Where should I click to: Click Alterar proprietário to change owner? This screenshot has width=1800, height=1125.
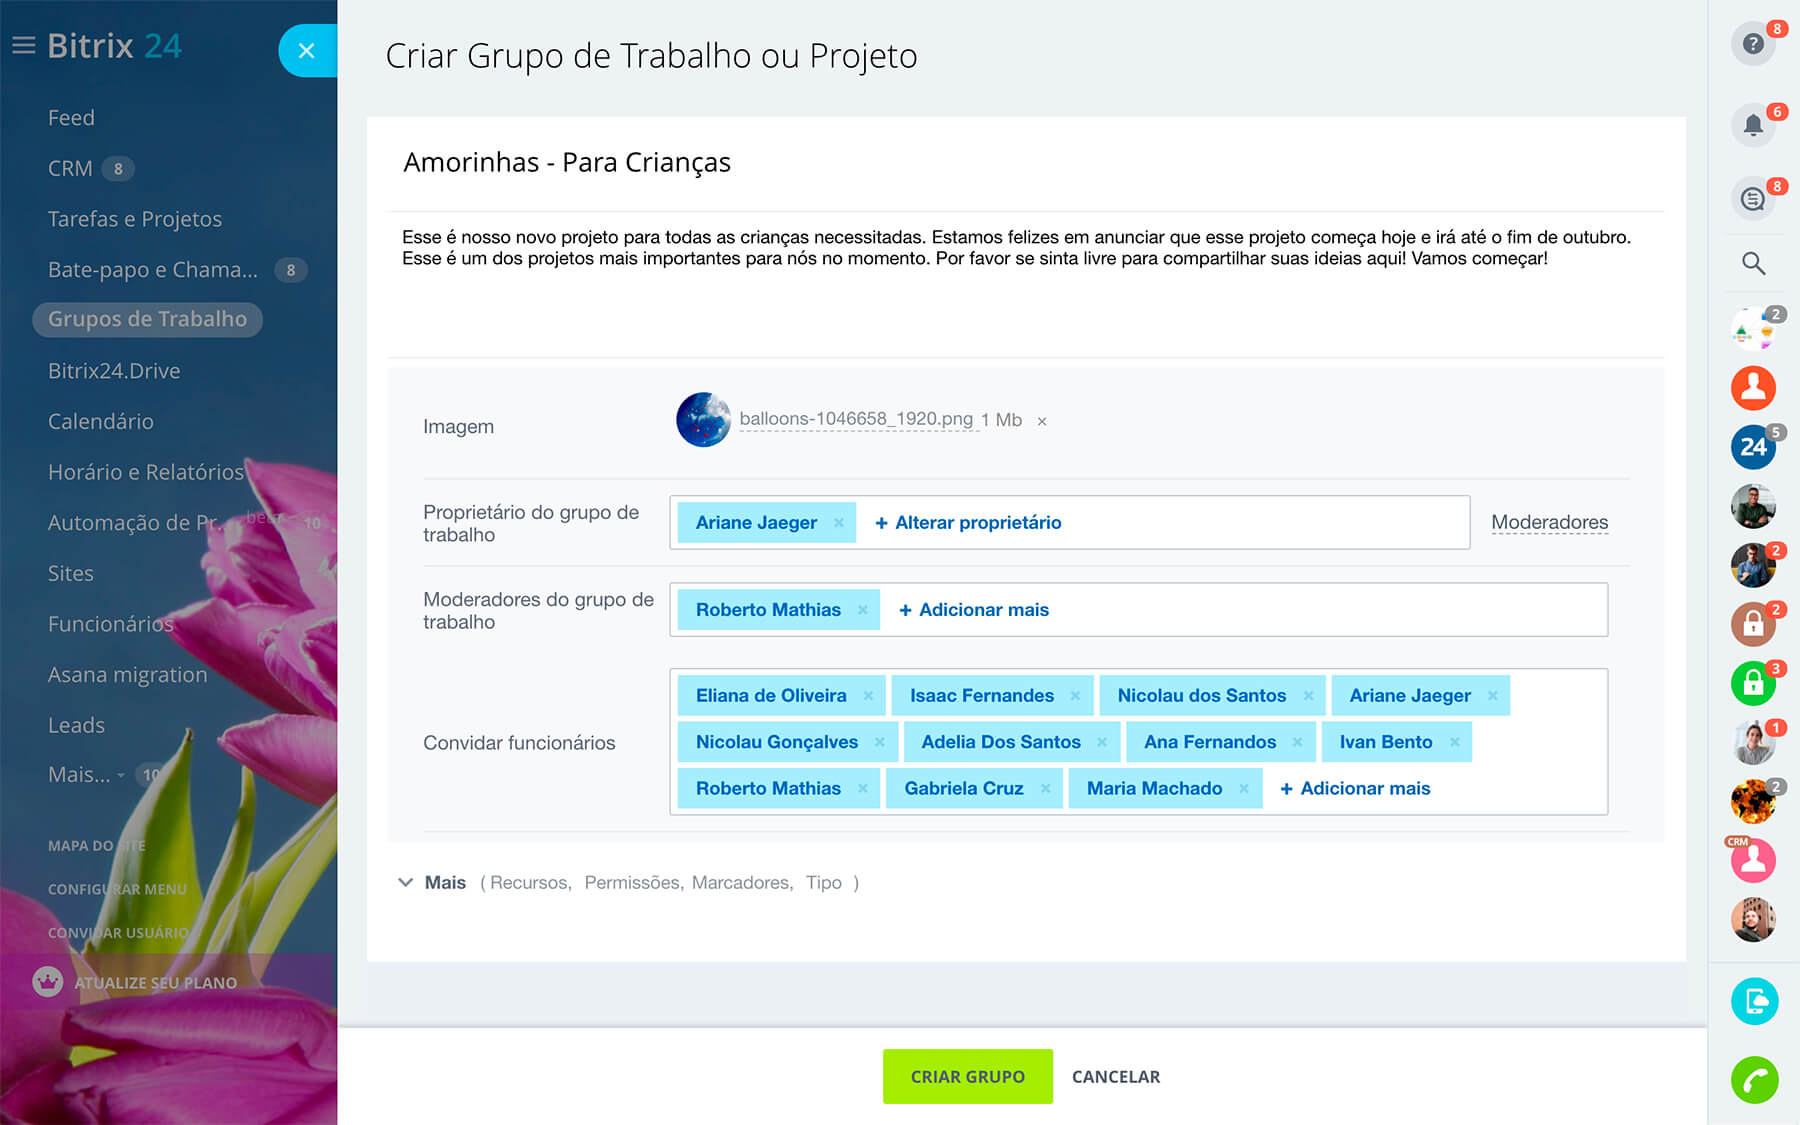[x=968, y=523]
